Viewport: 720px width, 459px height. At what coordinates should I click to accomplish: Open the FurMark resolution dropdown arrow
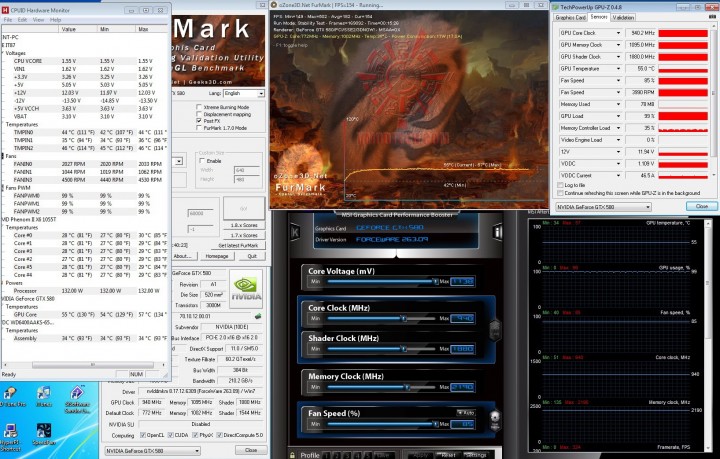(x=179, y=161)
